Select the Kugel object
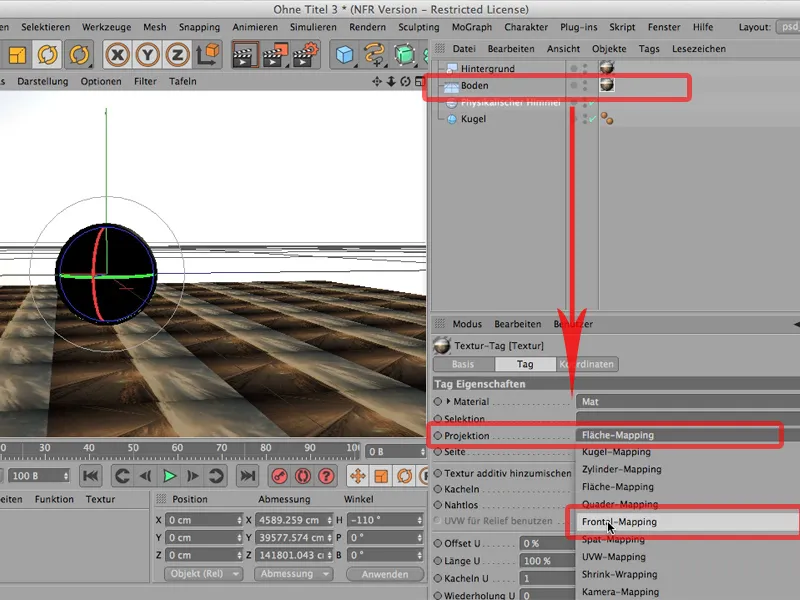800x600 pixels. pos(473,119)
